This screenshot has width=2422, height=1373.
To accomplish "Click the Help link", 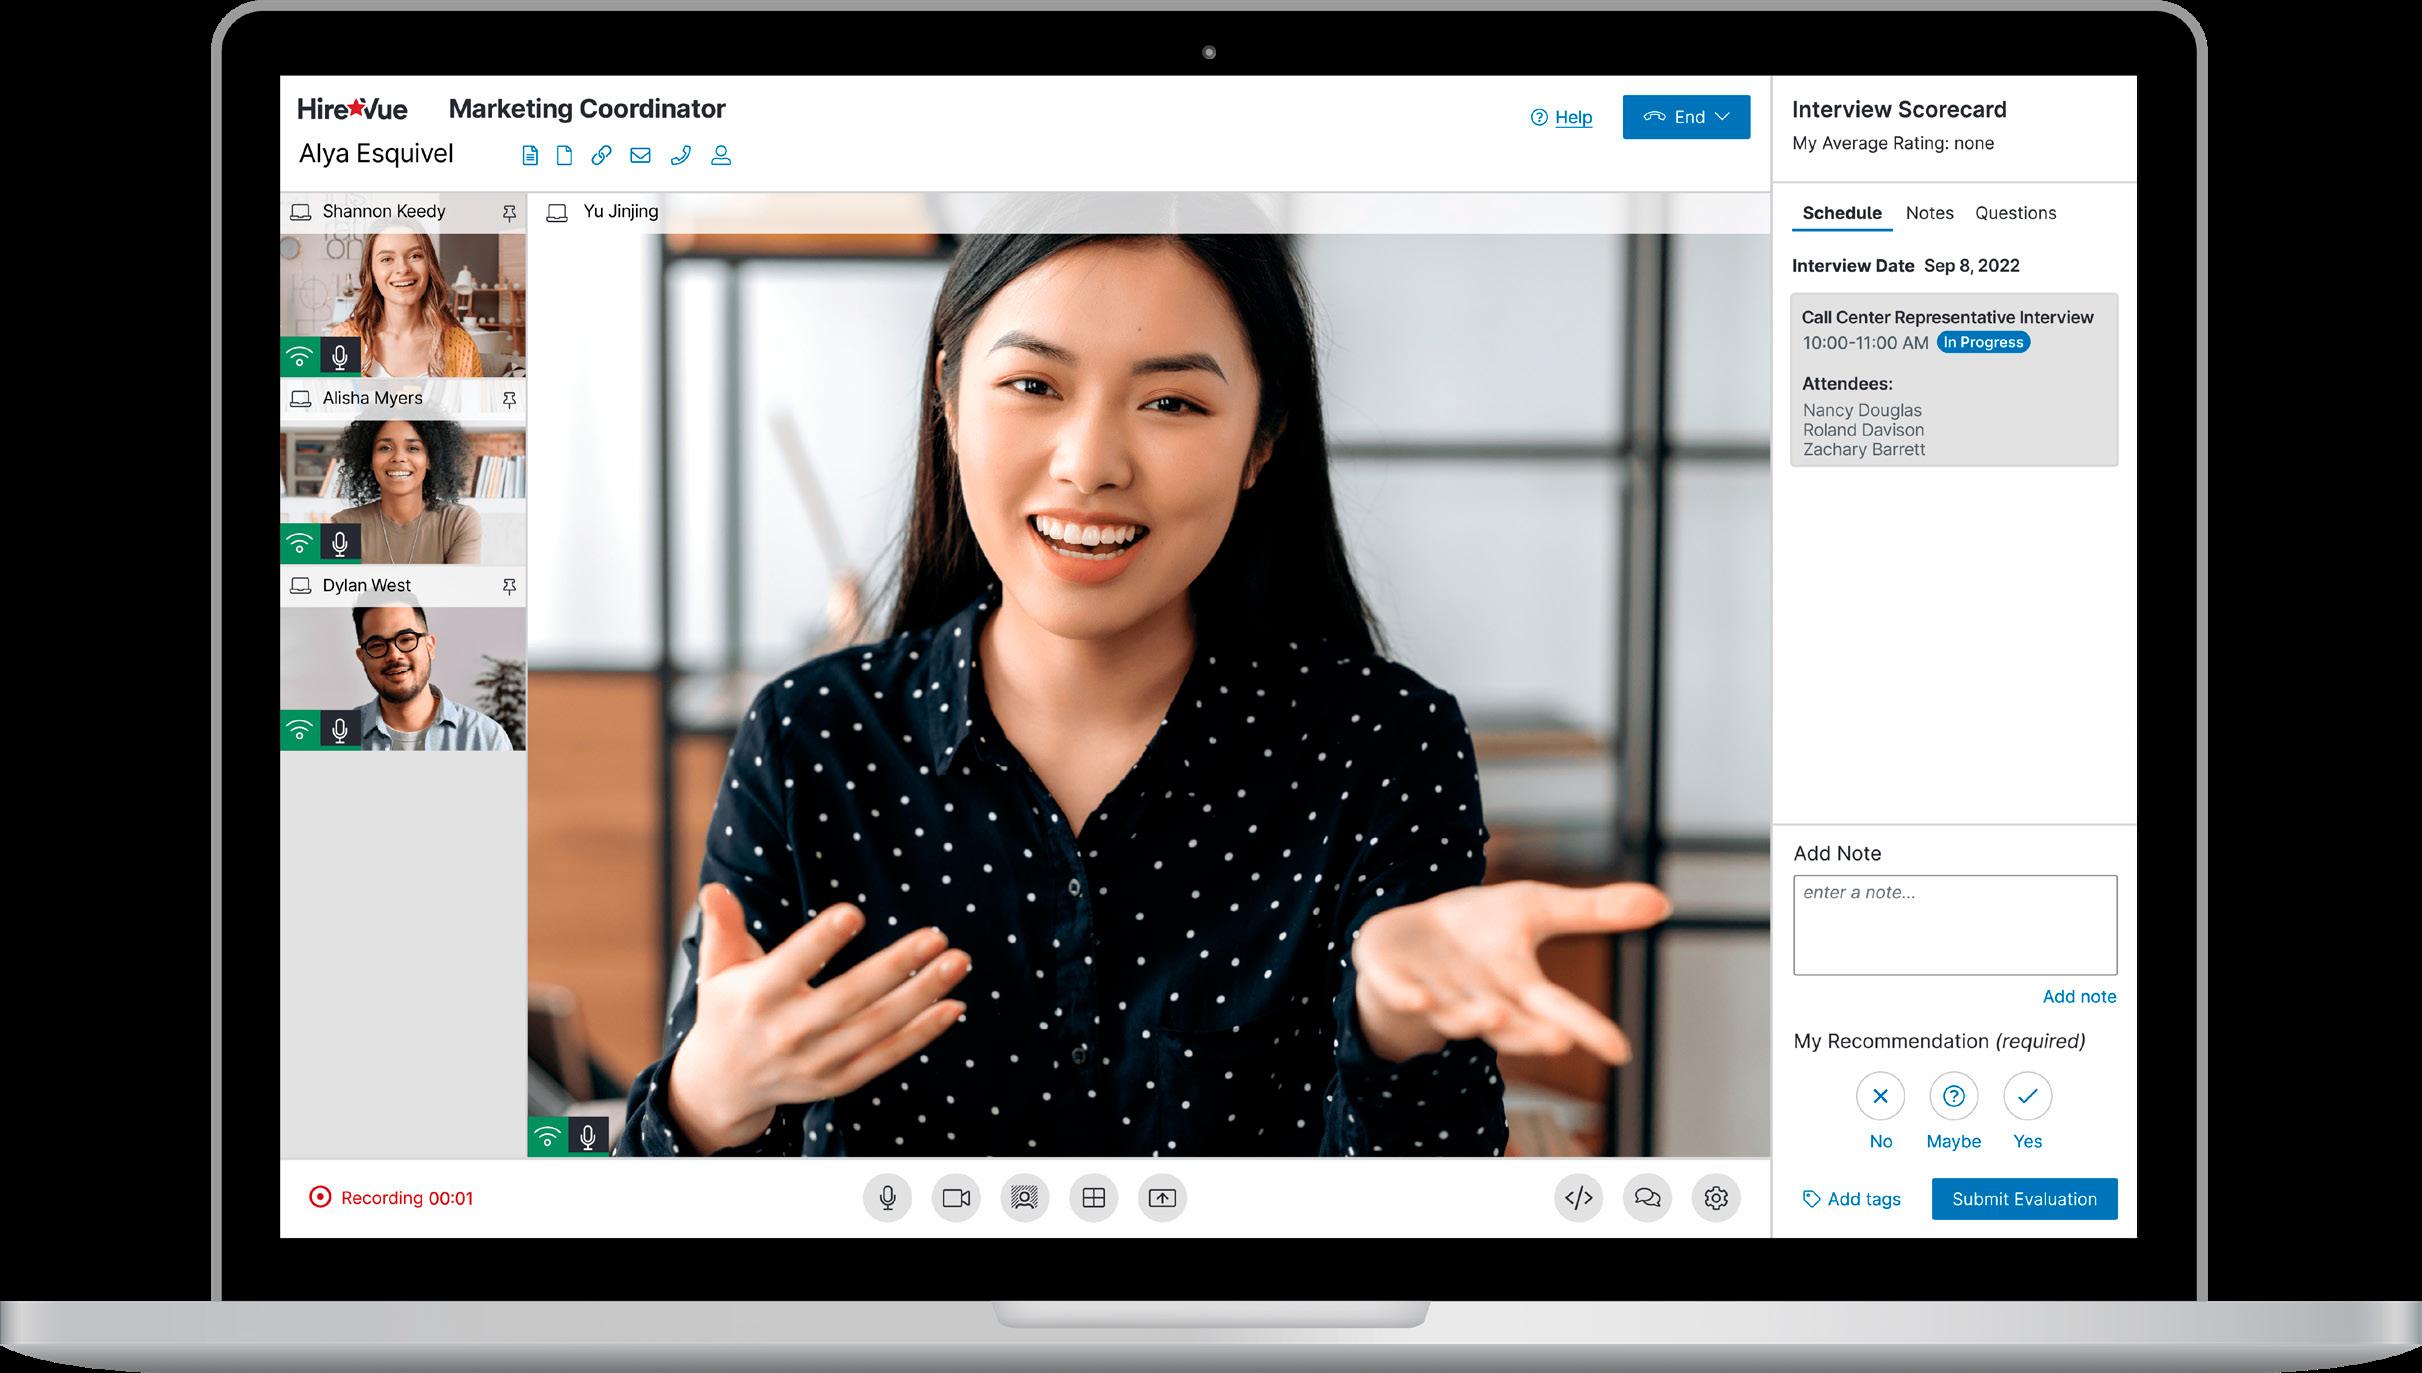I will [x=1572, y=118].
